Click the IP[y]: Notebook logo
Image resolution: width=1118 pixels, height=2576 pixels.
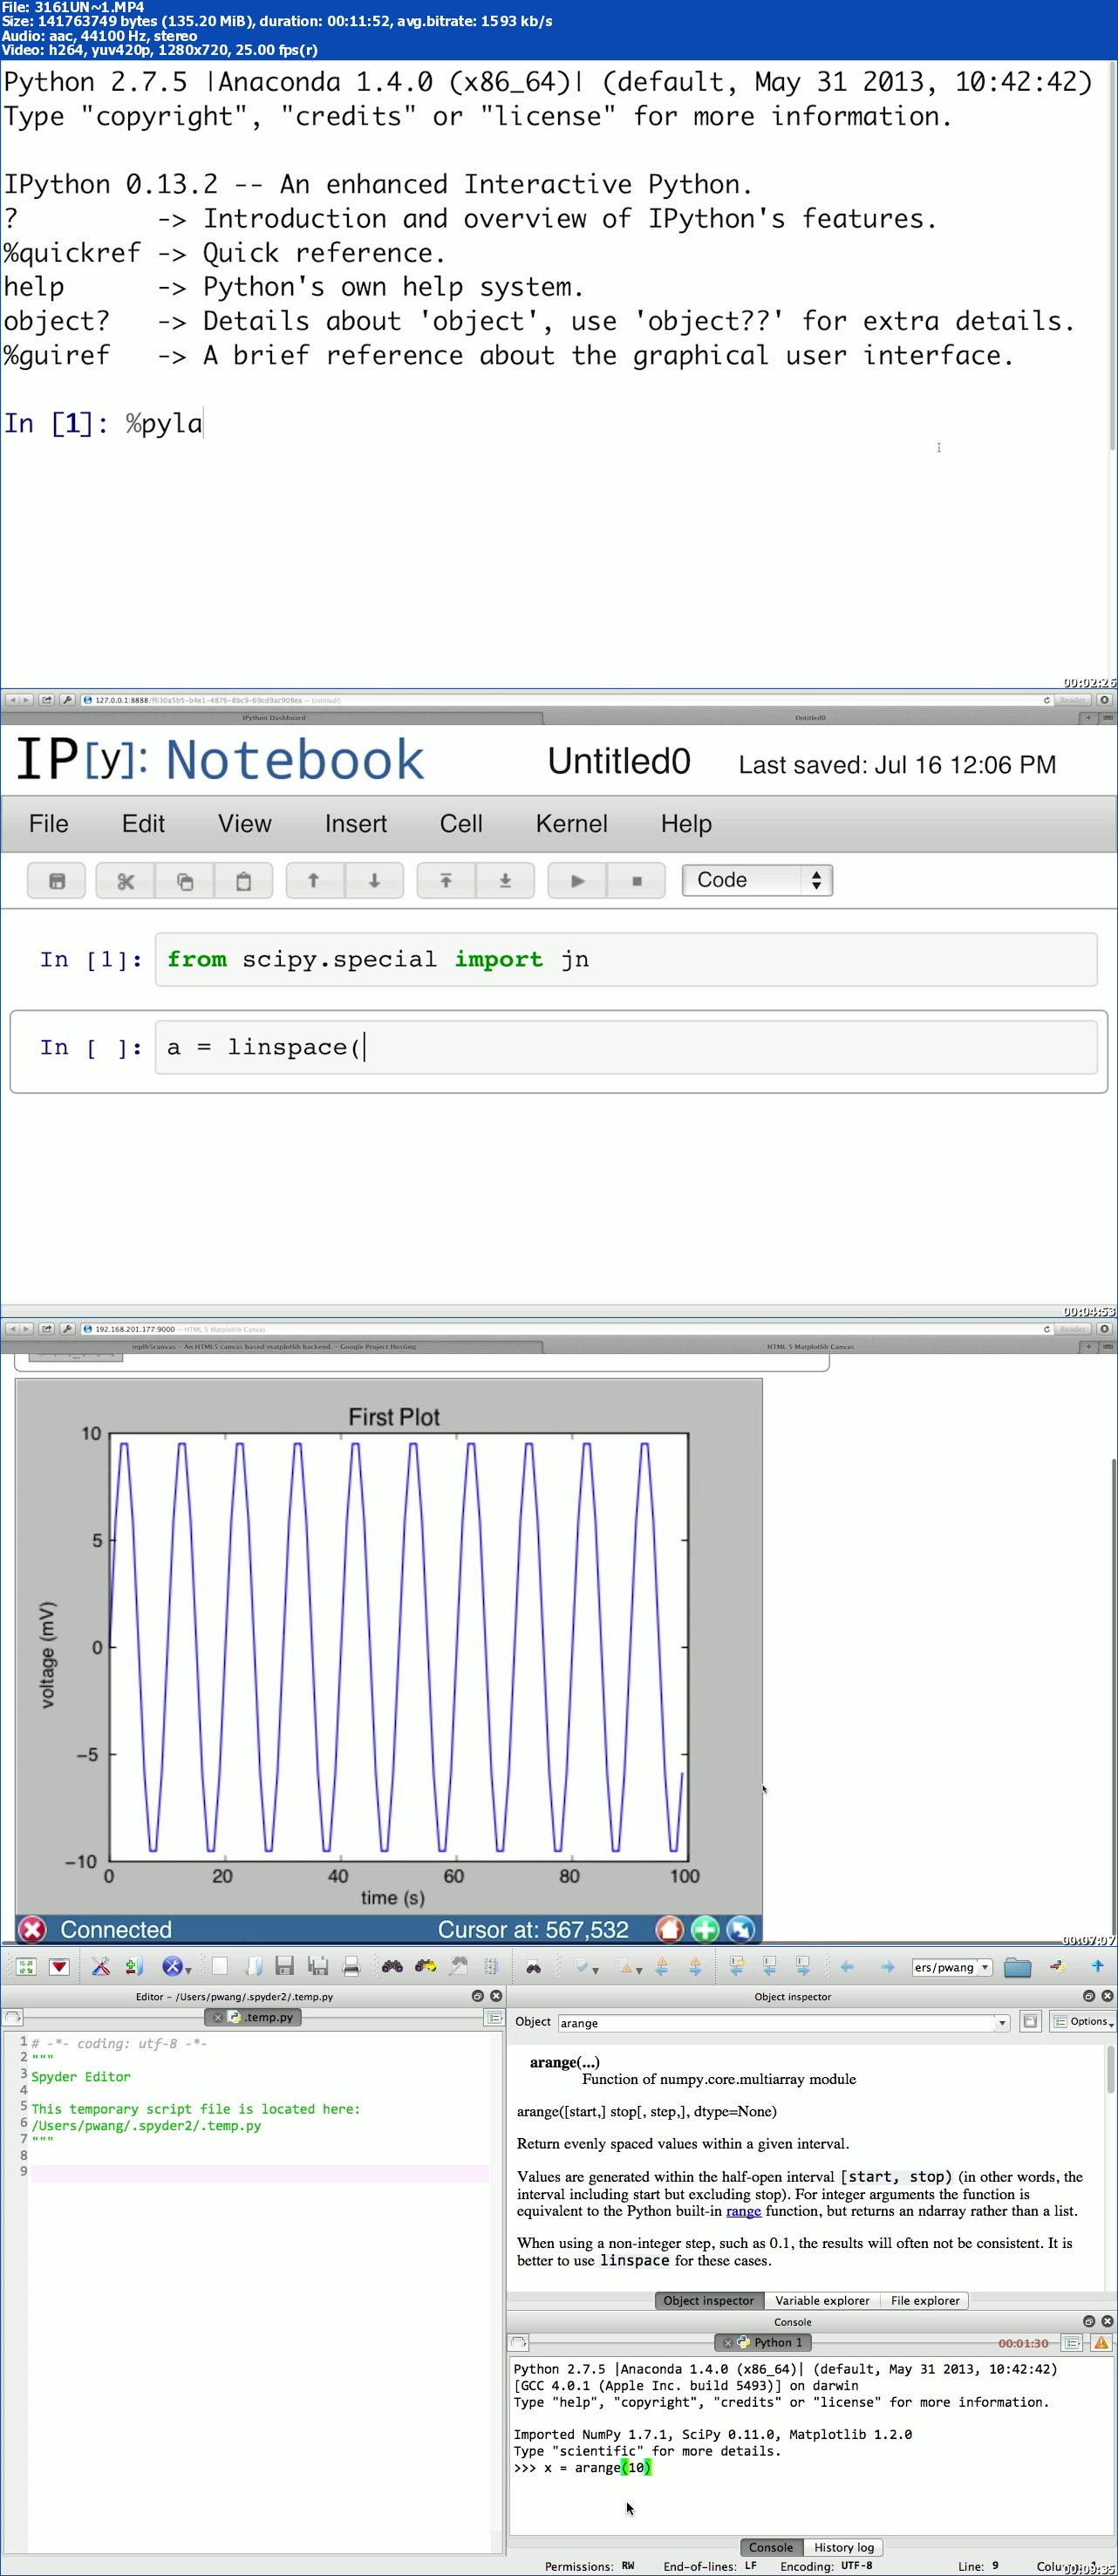point(220,760)
